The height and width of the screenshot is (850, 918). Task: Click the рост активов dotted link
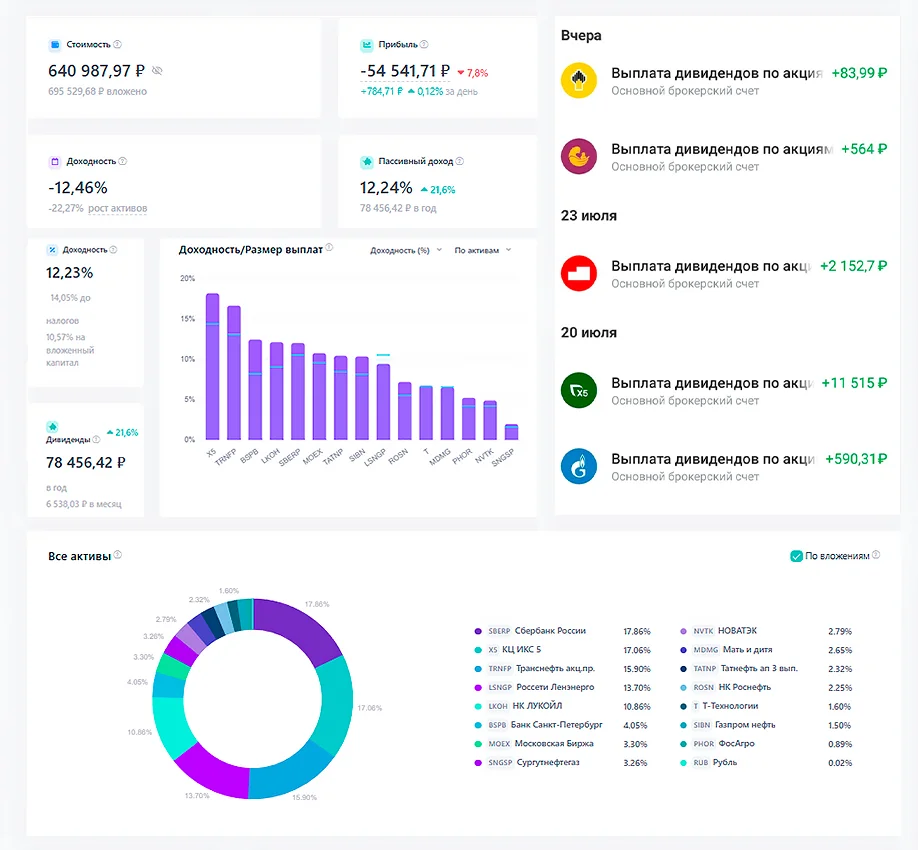pyautogui.click(x=118, y=208)
